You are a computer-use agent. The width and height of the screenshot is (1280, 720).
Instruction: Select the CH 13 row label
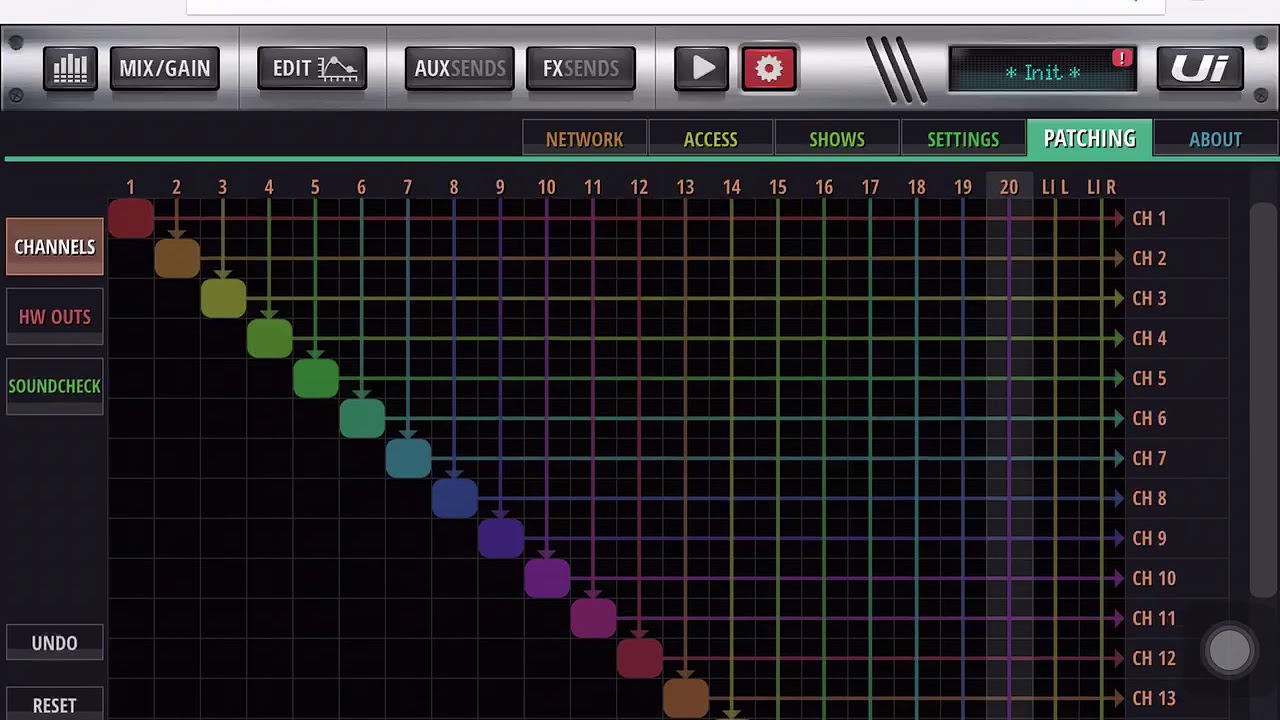1153,698
